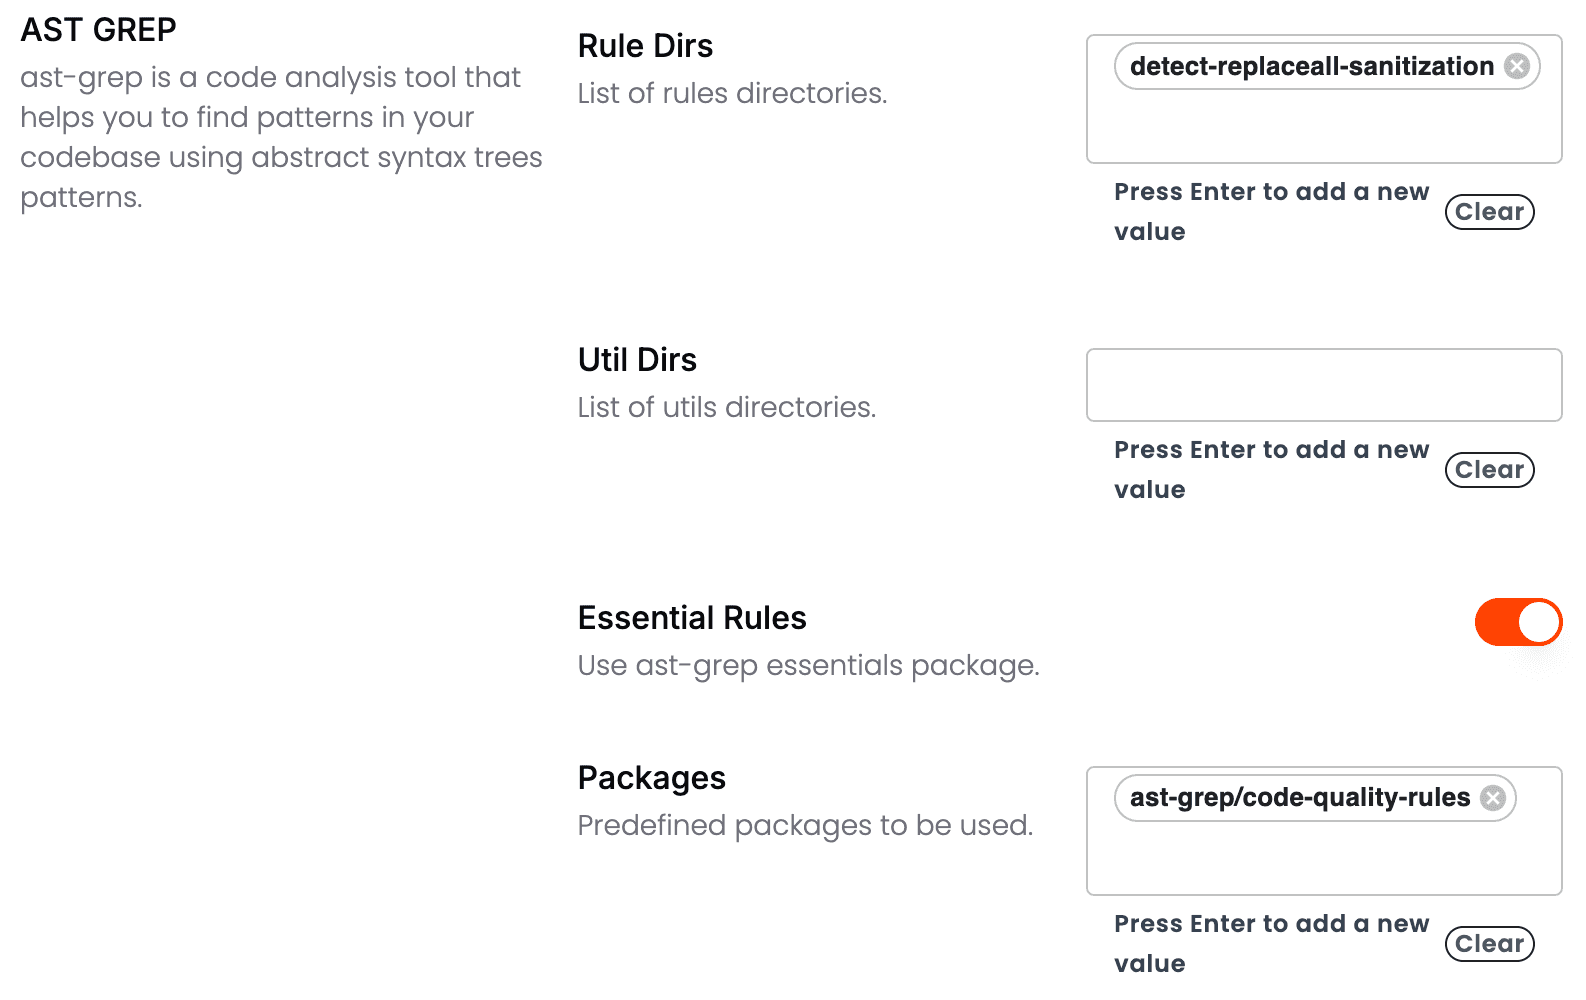The height and width of the screenshot is (1000, 1586).
Task: Click 'Use ast-grep essentials package' description
Action: click(x=808, y=665)
